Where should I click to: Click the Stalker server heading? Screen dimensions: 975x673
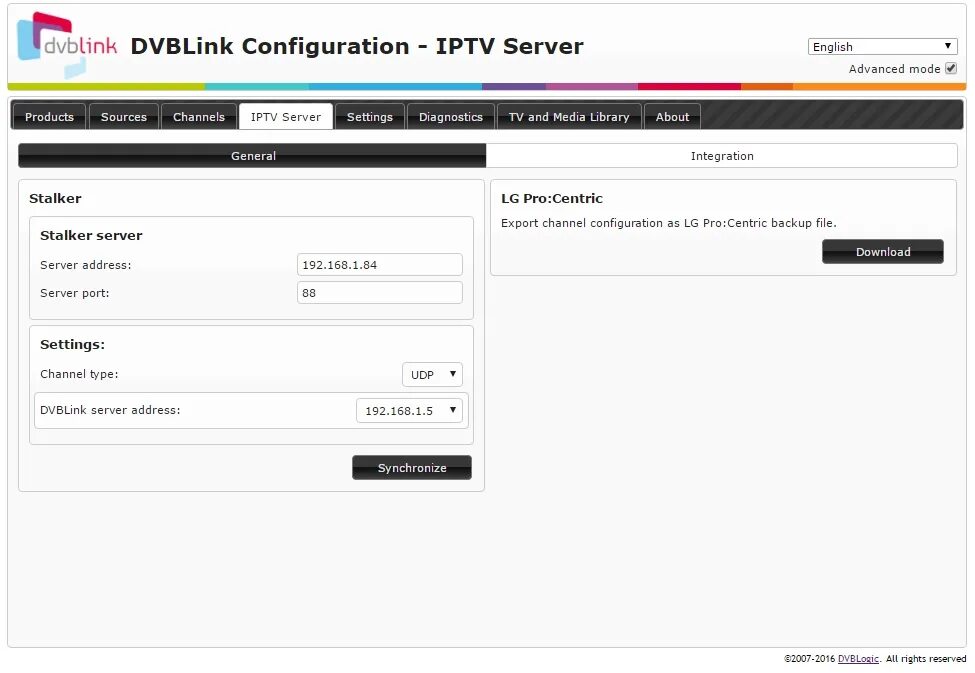(91, 236)
